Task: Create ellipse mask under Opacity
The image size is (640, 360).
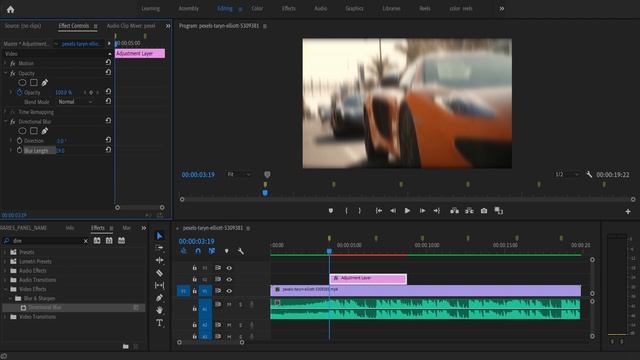Action: click(x=22, y=82)
